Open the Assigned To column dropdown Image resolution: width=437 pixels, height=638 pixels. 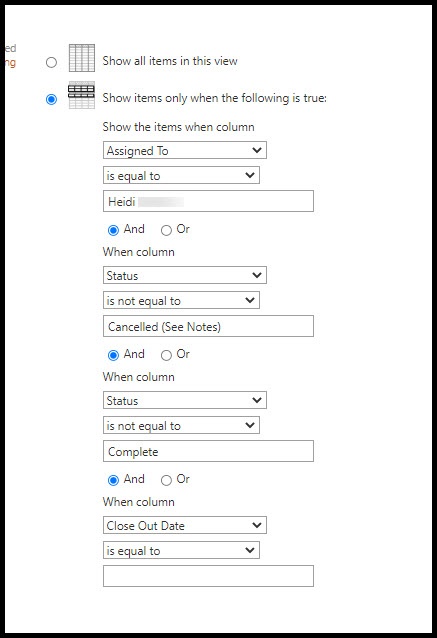(185, 150)
